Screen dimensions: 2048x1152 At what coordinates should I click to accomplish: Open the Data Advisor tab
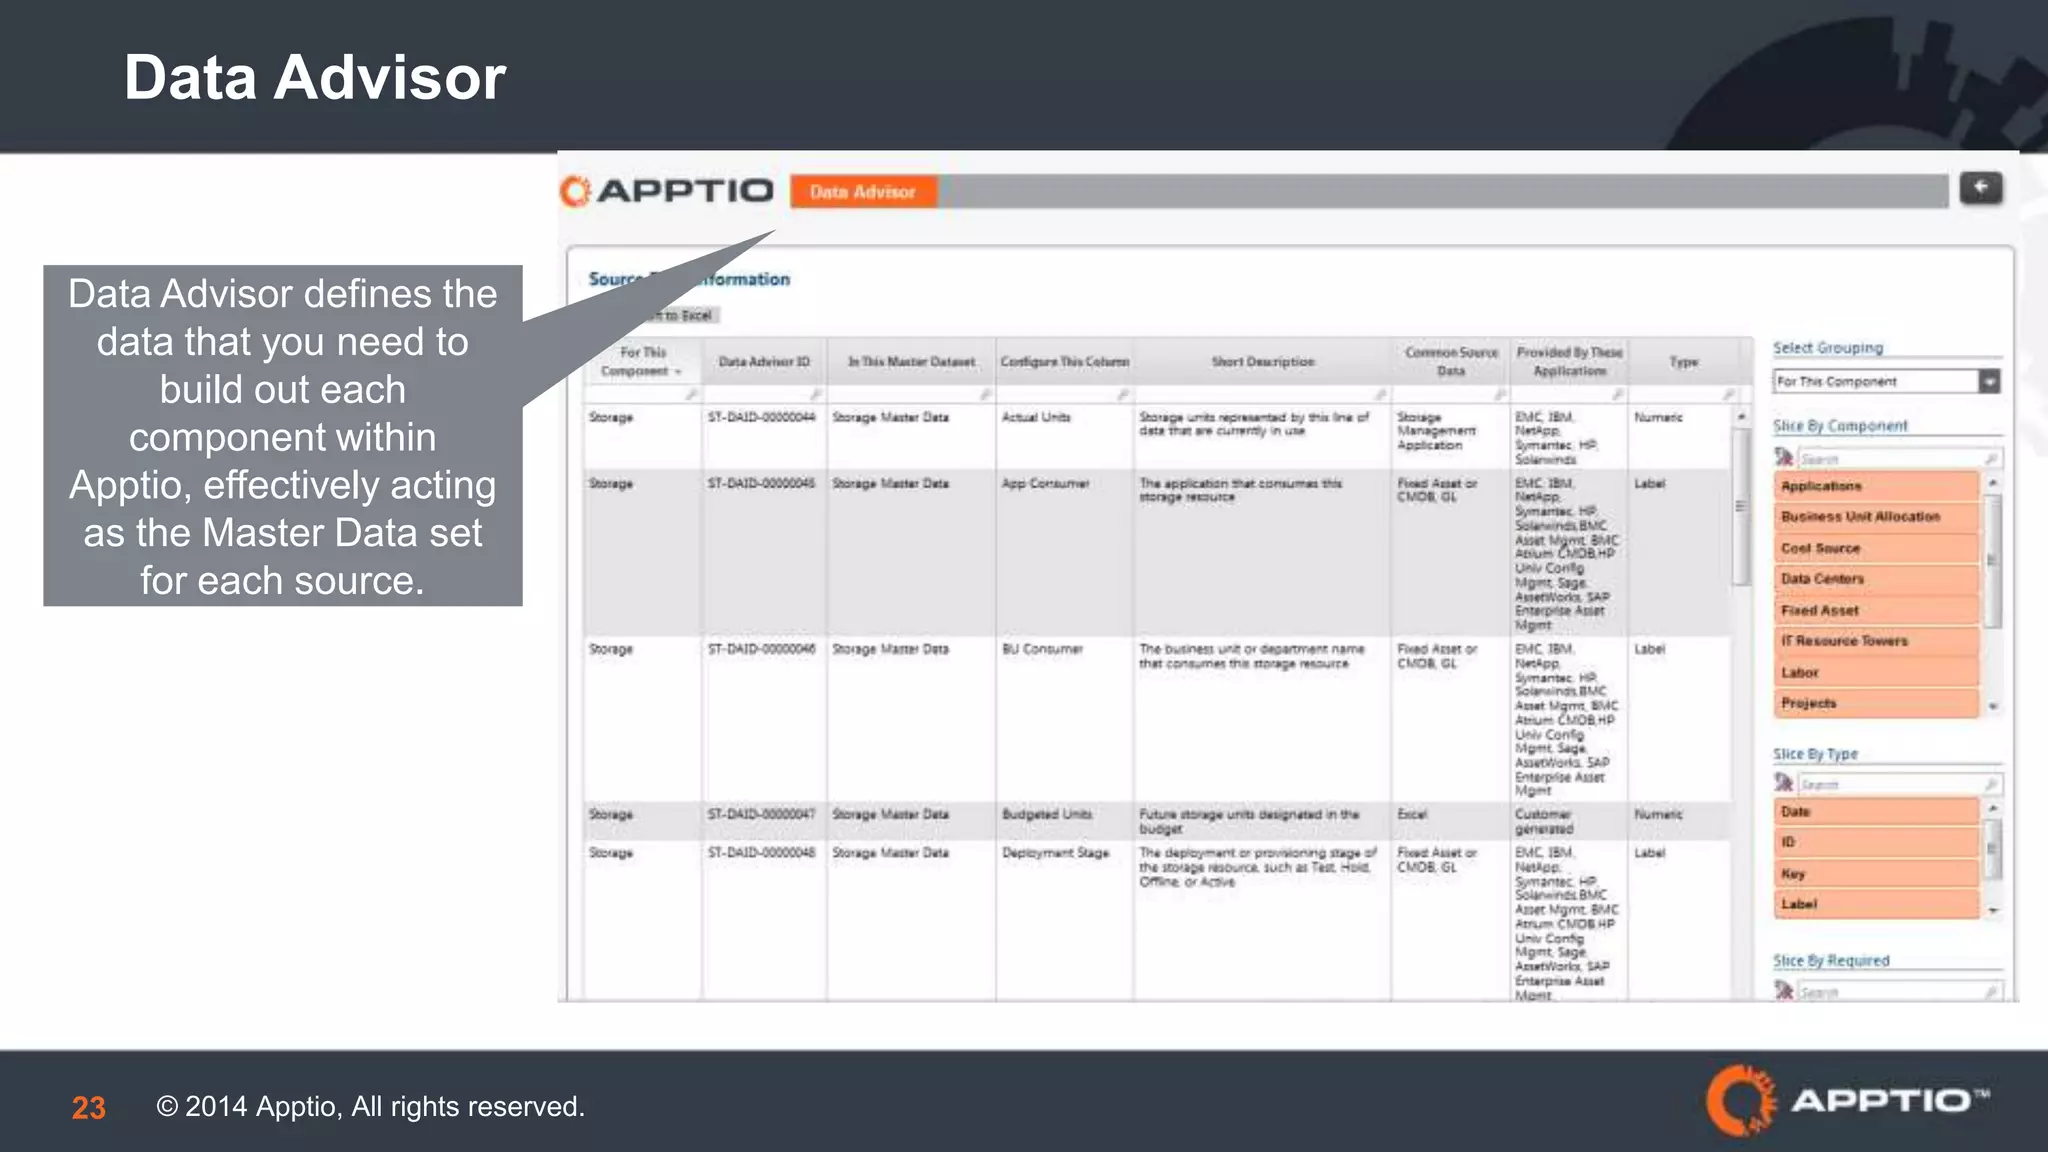point(863,191)
